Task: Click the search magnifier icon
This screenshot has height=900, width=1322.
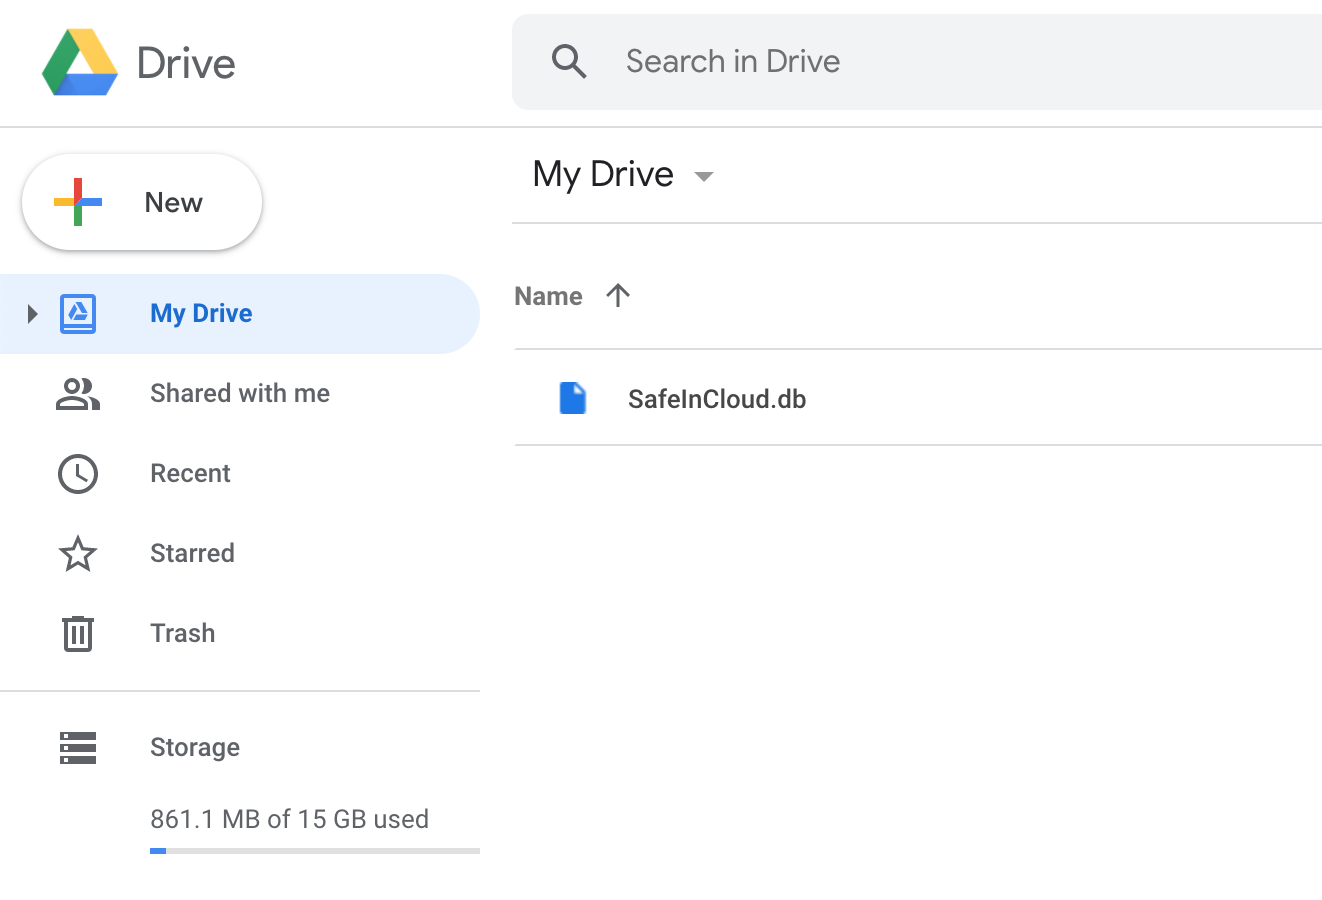Action: (569, 62)
